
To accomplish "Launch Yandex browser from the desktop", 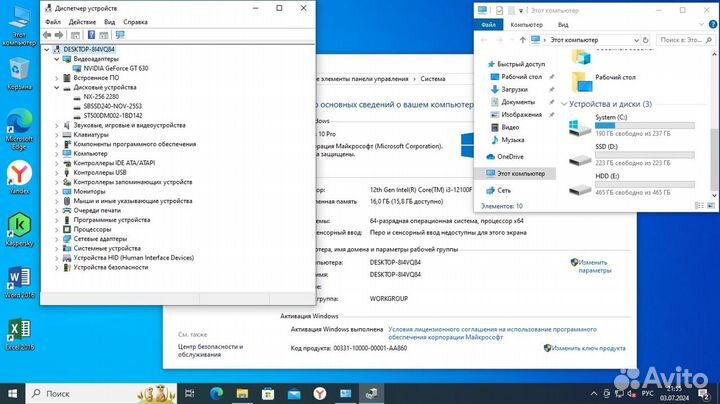I will click(x=18, y=175).
